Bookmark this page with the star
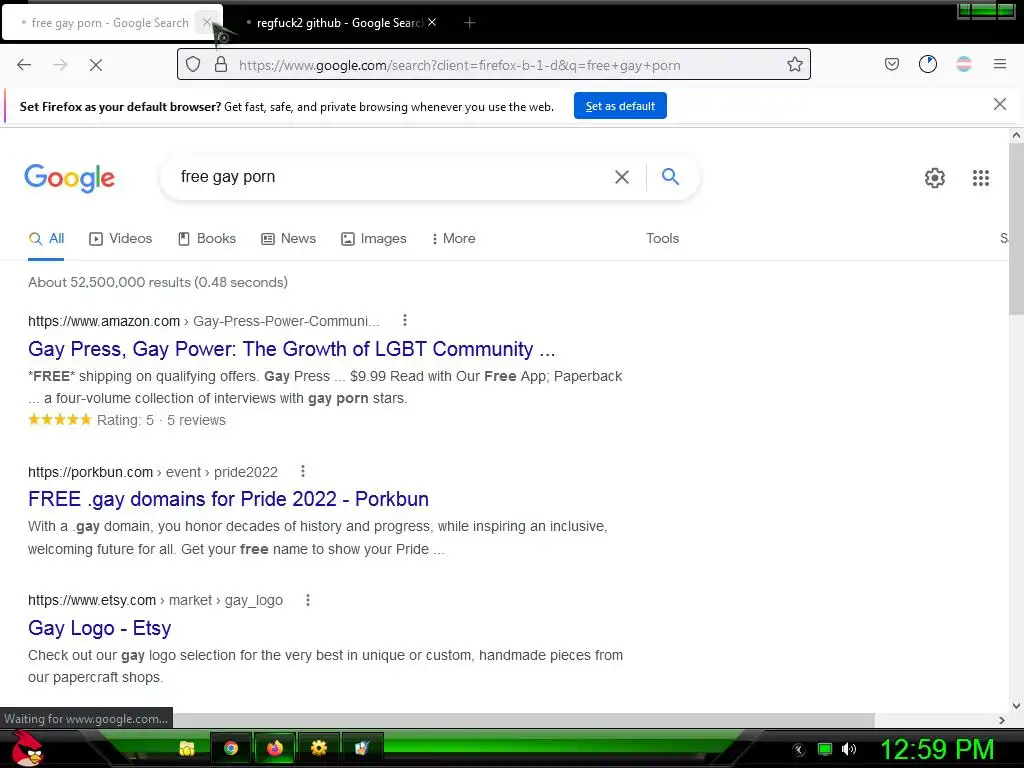Image resolution: width=1024 pixels, height=768 pixels. click(x=794, y=64)
